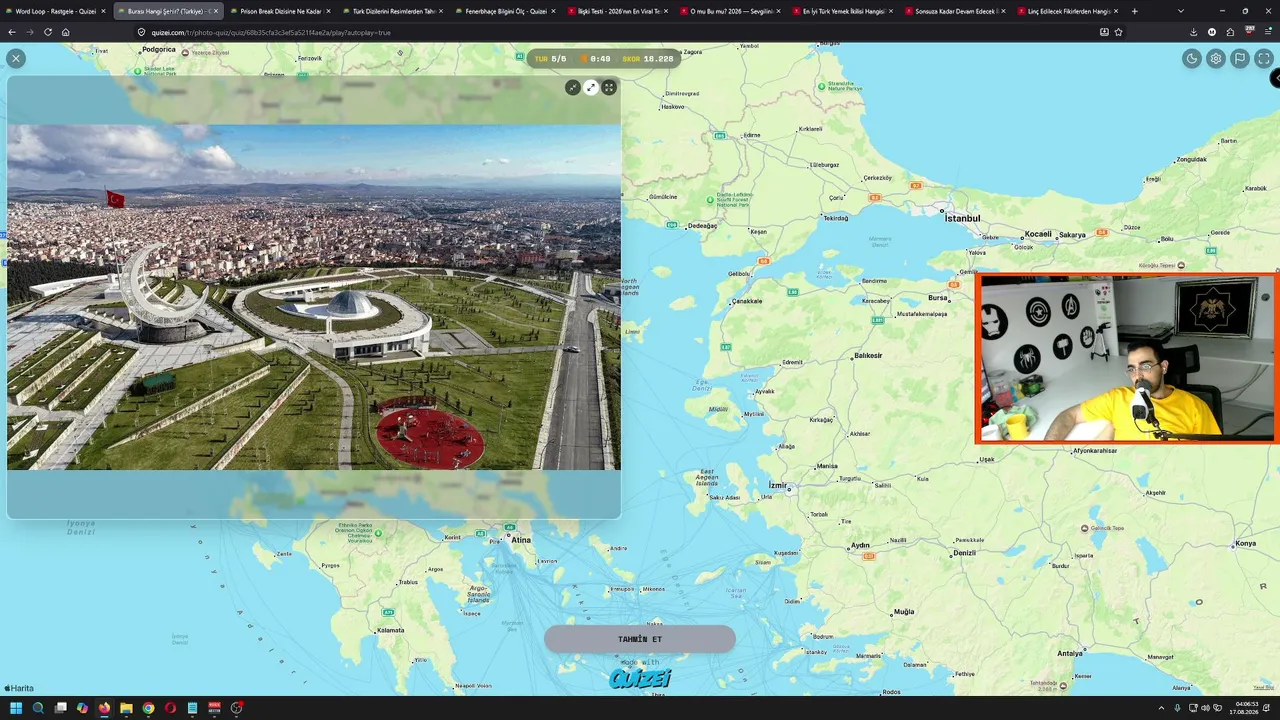The width and height of the screenshot is (1280, 720).
Task: Bookmark this page with the star icon
Action: pyautogui.click(x=1118, y=32)
